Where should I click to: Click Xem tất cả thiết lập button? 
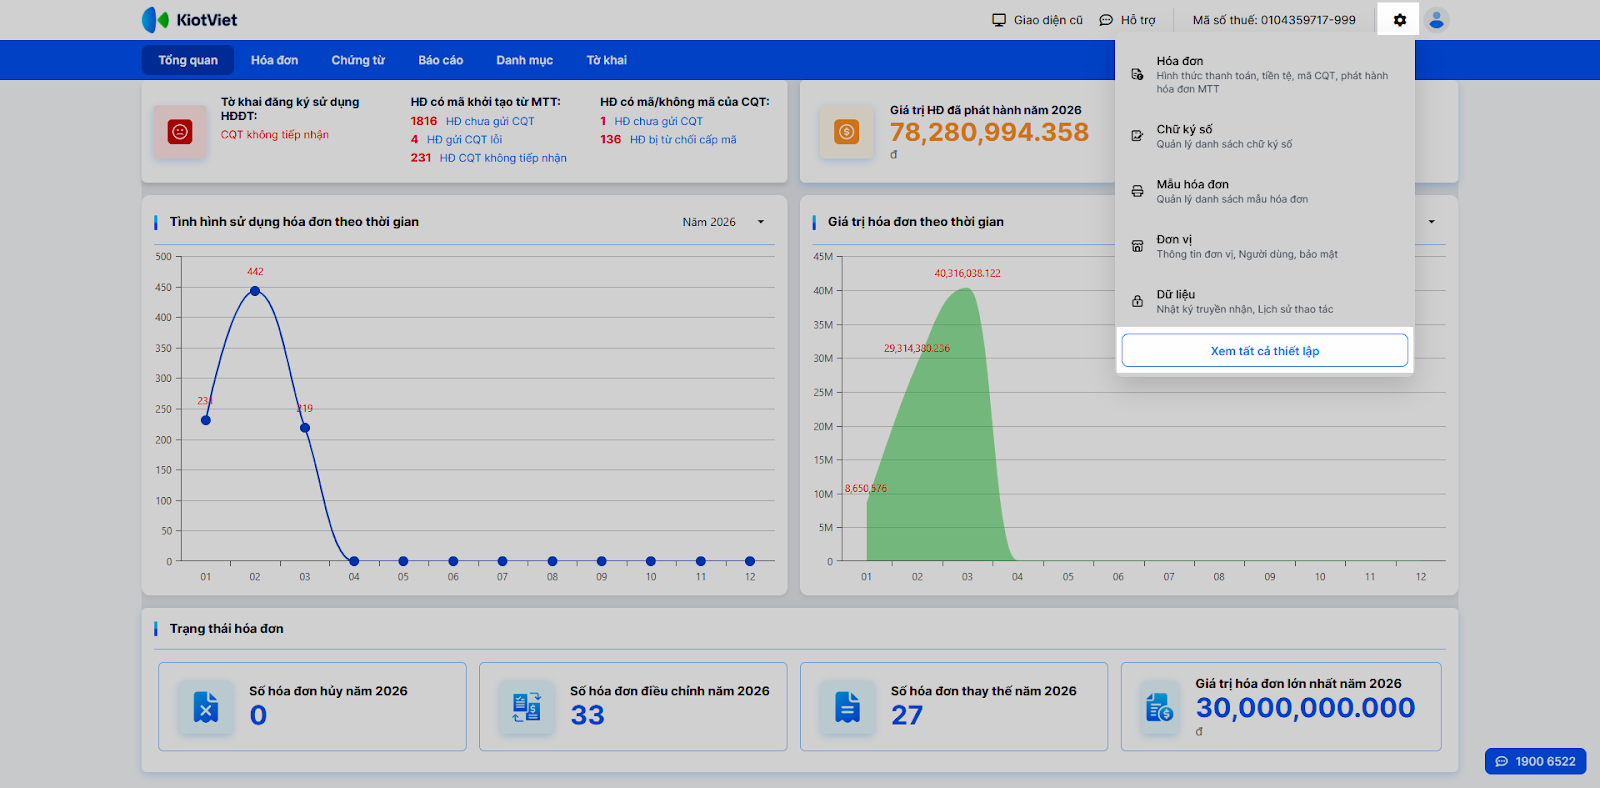[1264, 351]
